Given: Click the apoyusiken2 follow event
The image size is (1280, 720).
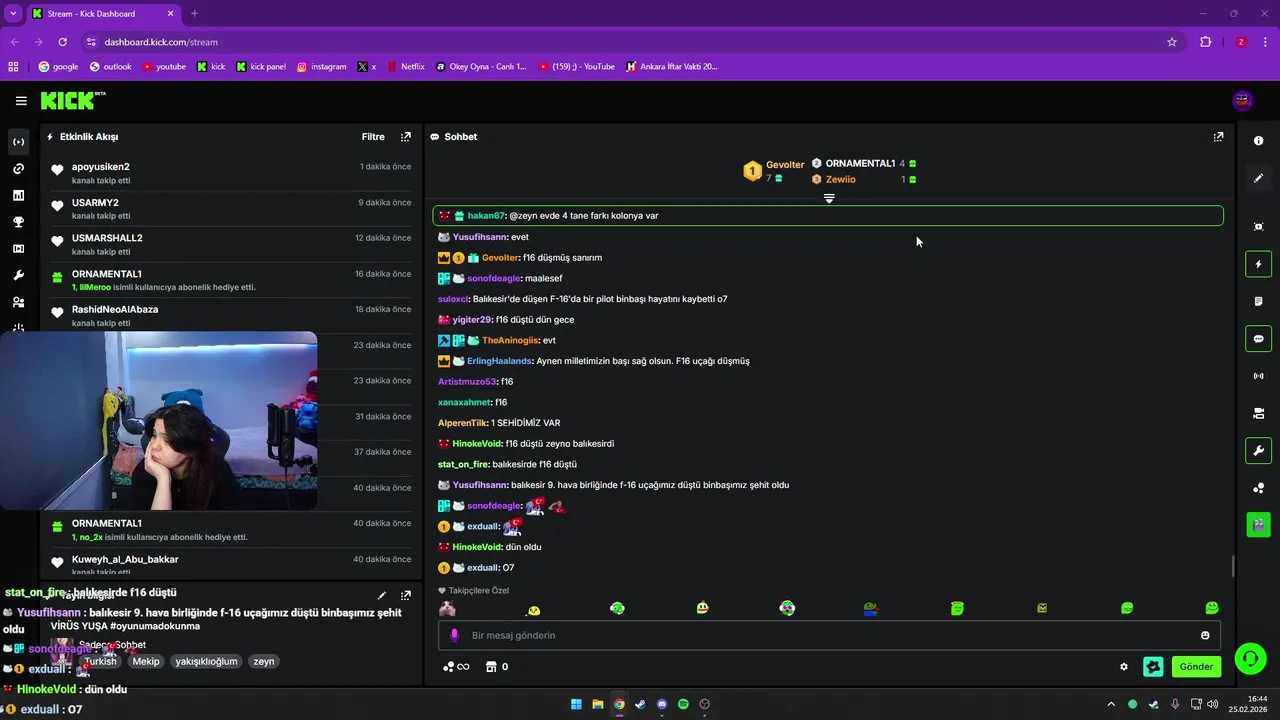Looking at the screenshot, I should pyautogui.click(x=229, y=173).
